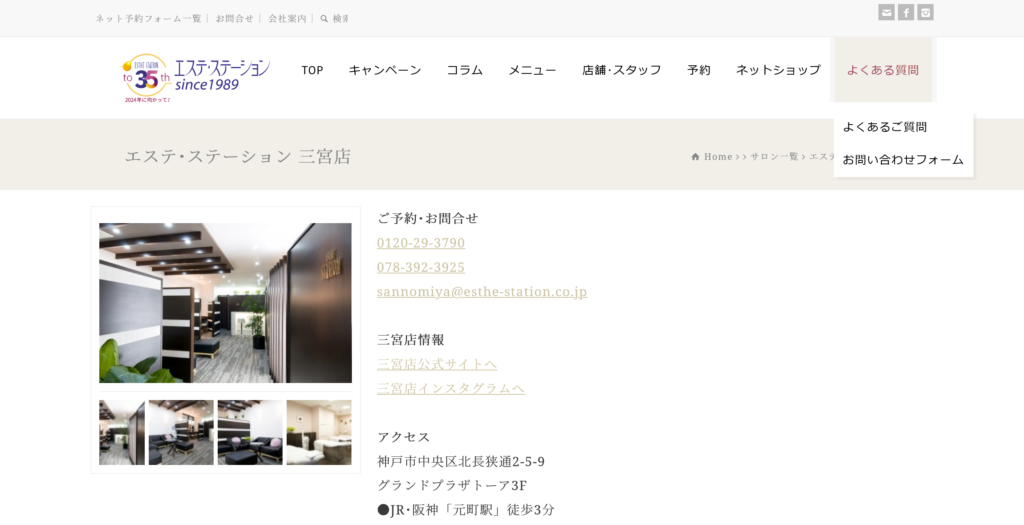The image size is (1024, 525).
Task: Open the ネットショップ navigation item
Action: pos(778,70)
